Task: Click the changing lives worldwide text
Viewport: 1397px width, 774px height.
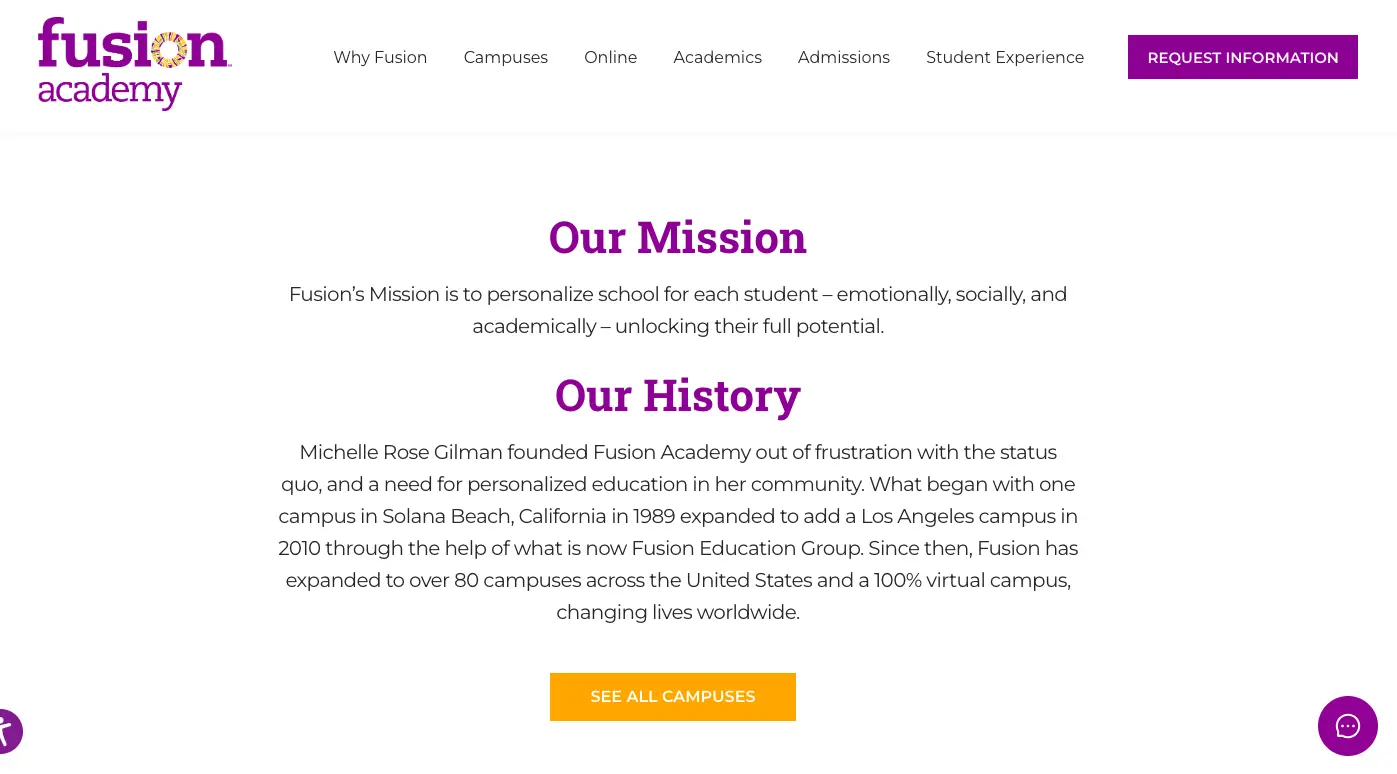Action: pos(677,612)
